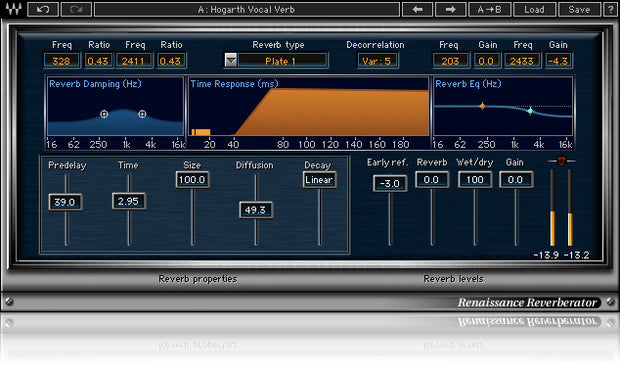Select the damping high Freq value 2411

[133, 60]
